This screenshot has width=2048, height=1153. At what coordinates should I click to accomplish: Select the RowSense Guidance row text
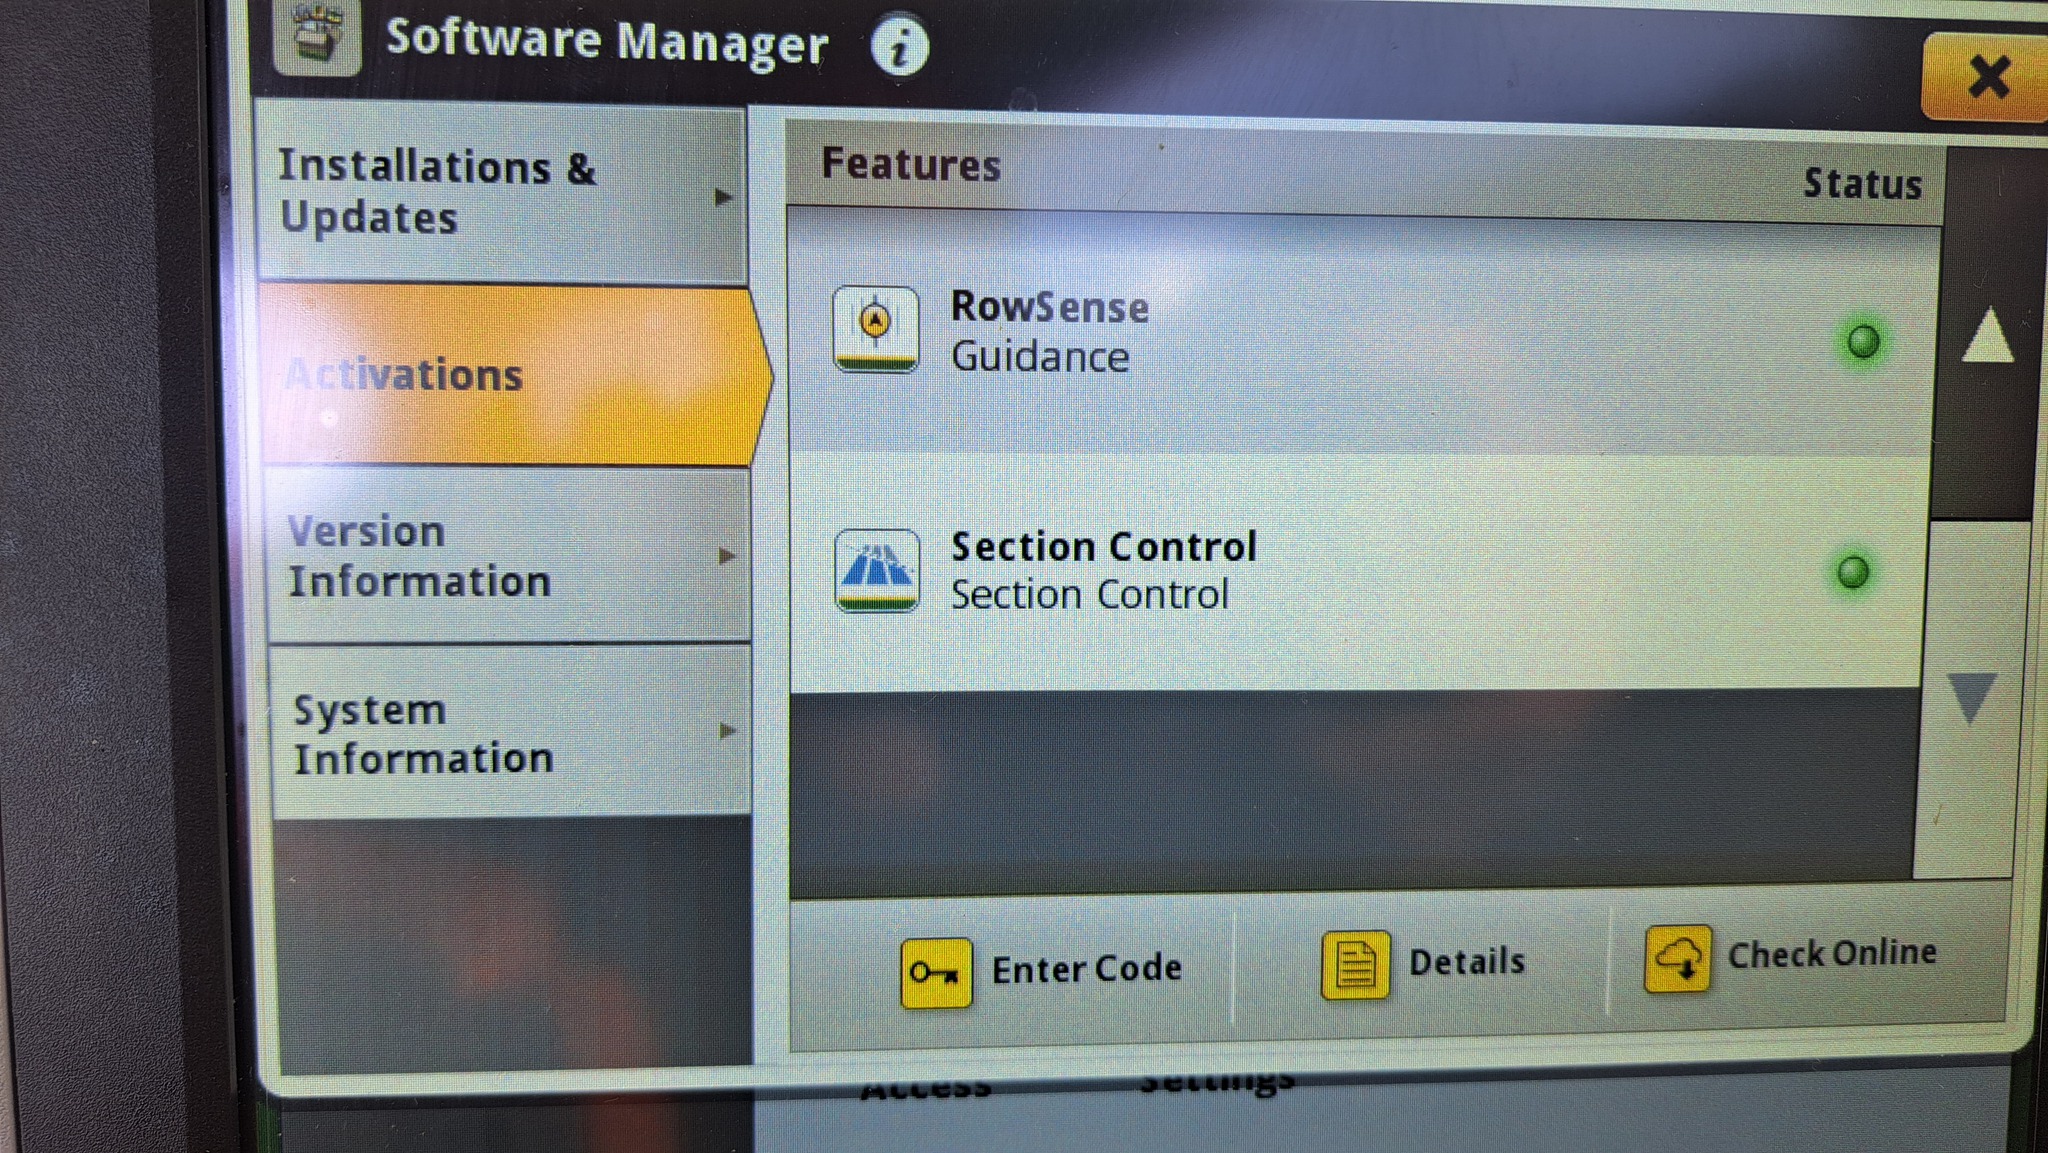[1049, 331]
